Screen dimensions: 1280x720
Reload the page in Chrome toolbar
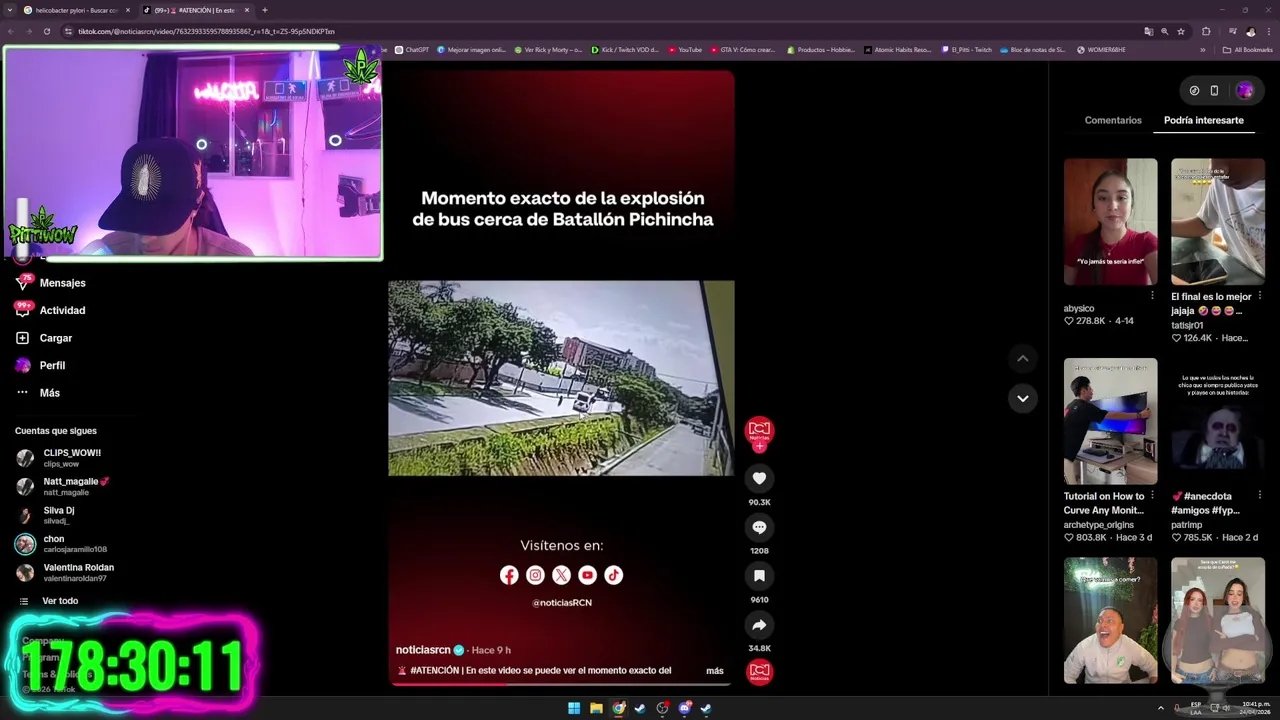(x=46, y=31)
